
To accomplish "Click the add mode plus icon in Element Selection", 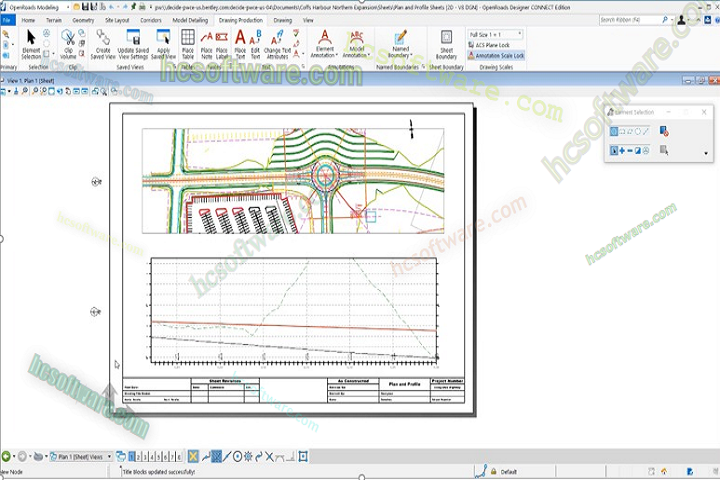I will pyautogui.click(x=622, y=150).
